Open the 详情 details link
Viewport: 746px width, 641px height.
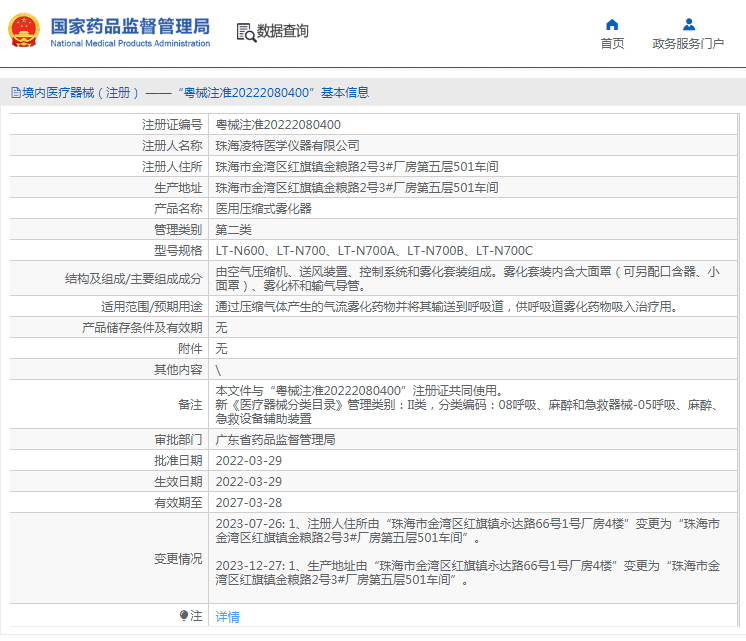tap(227, 617)
